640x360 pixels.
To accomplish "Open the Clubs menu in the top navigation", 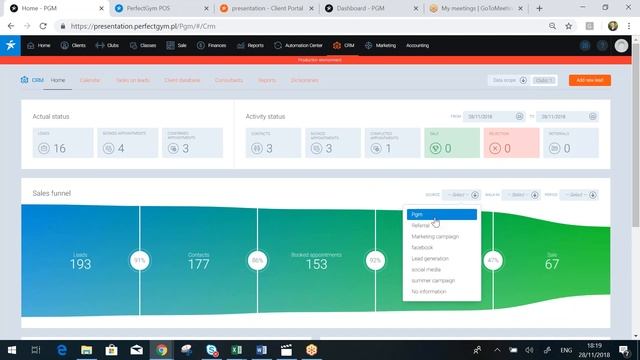I will pos(107,45).
